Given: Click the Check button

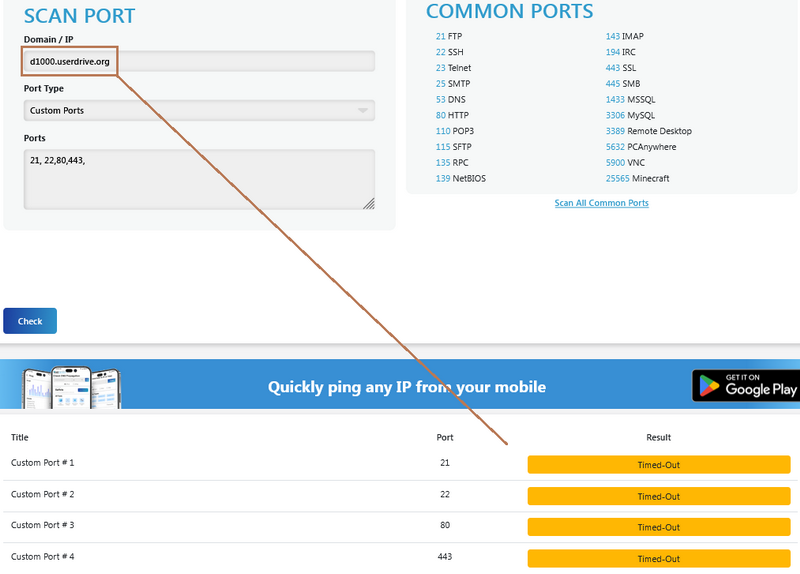Looking at the screenshot, I should point(30,321).
